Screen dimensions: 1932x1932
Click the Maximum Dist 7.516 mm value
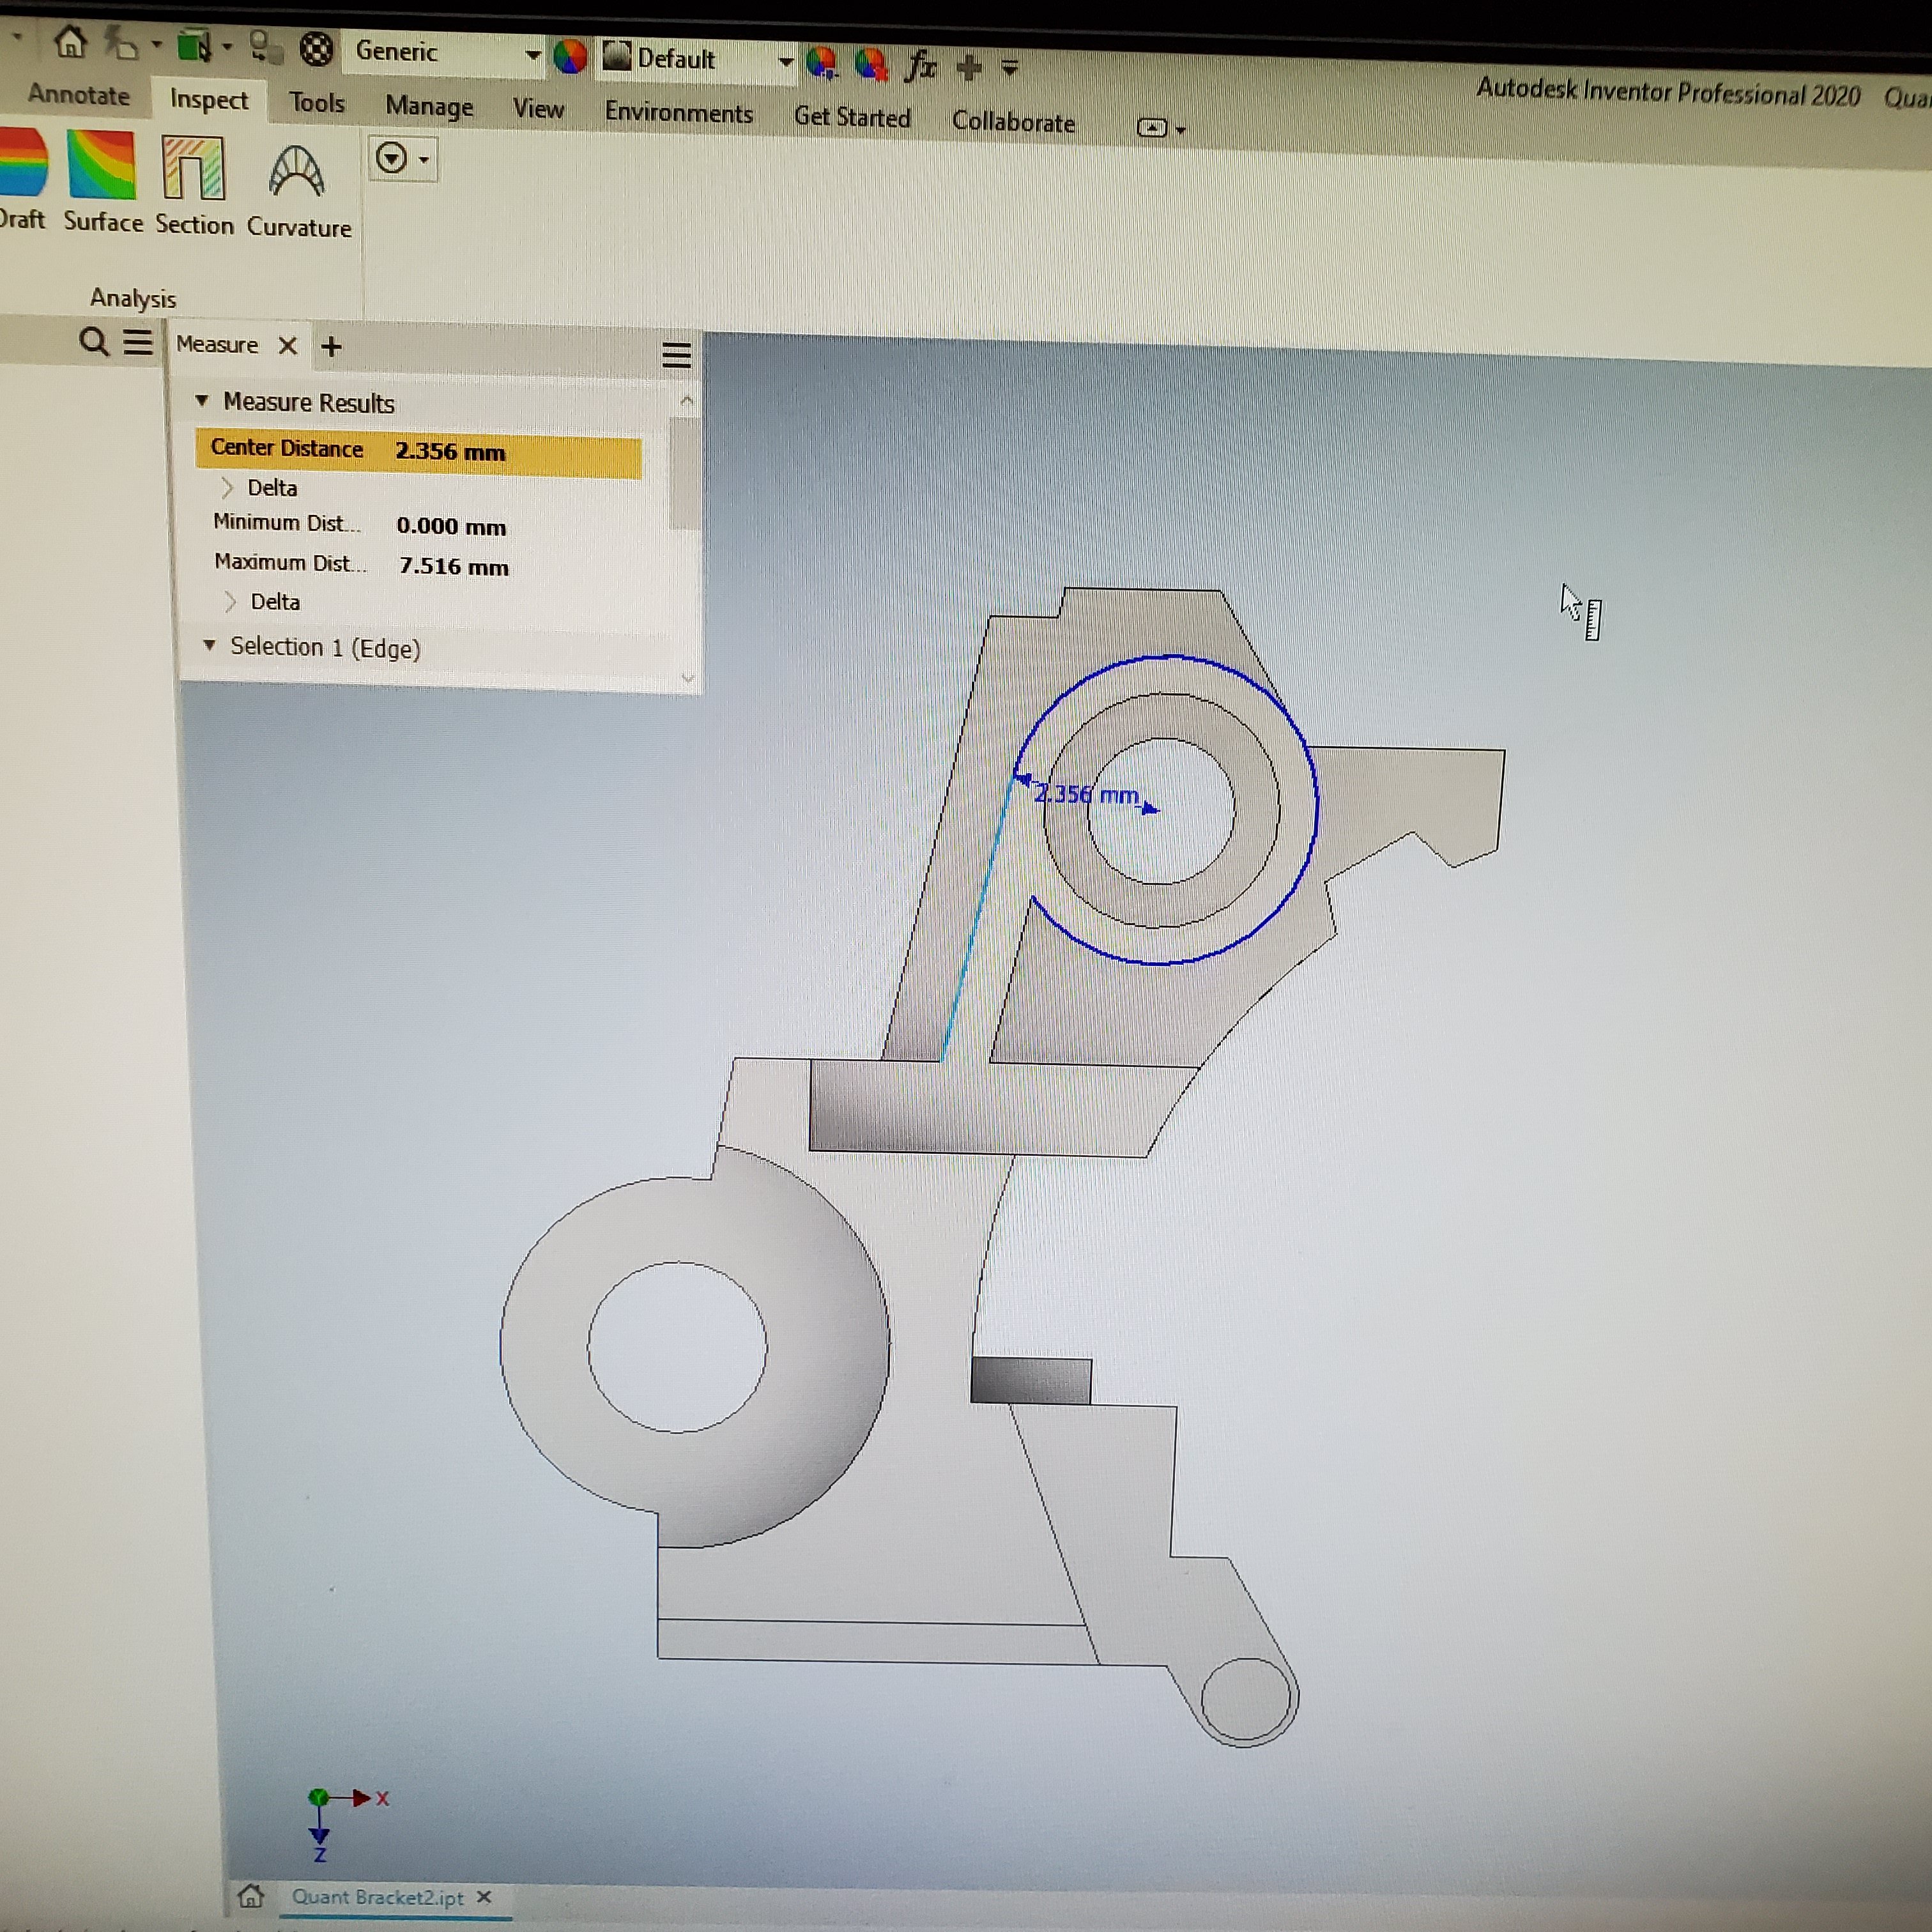pos(454,567)
